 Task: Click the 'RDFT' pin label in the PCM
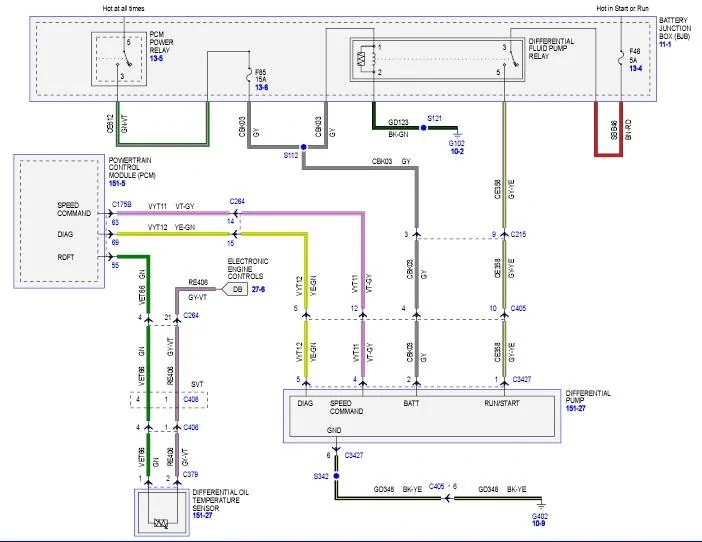click(x=66, y=257)
